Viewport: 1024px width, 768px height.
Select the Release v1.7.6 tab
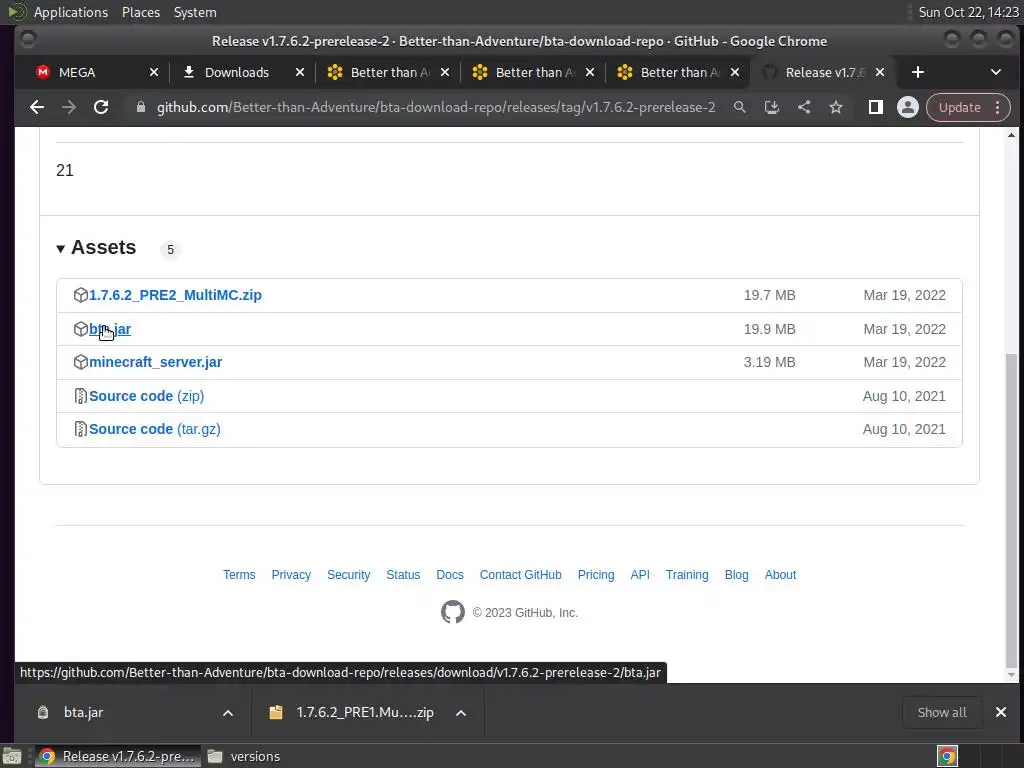pos(825,72)
